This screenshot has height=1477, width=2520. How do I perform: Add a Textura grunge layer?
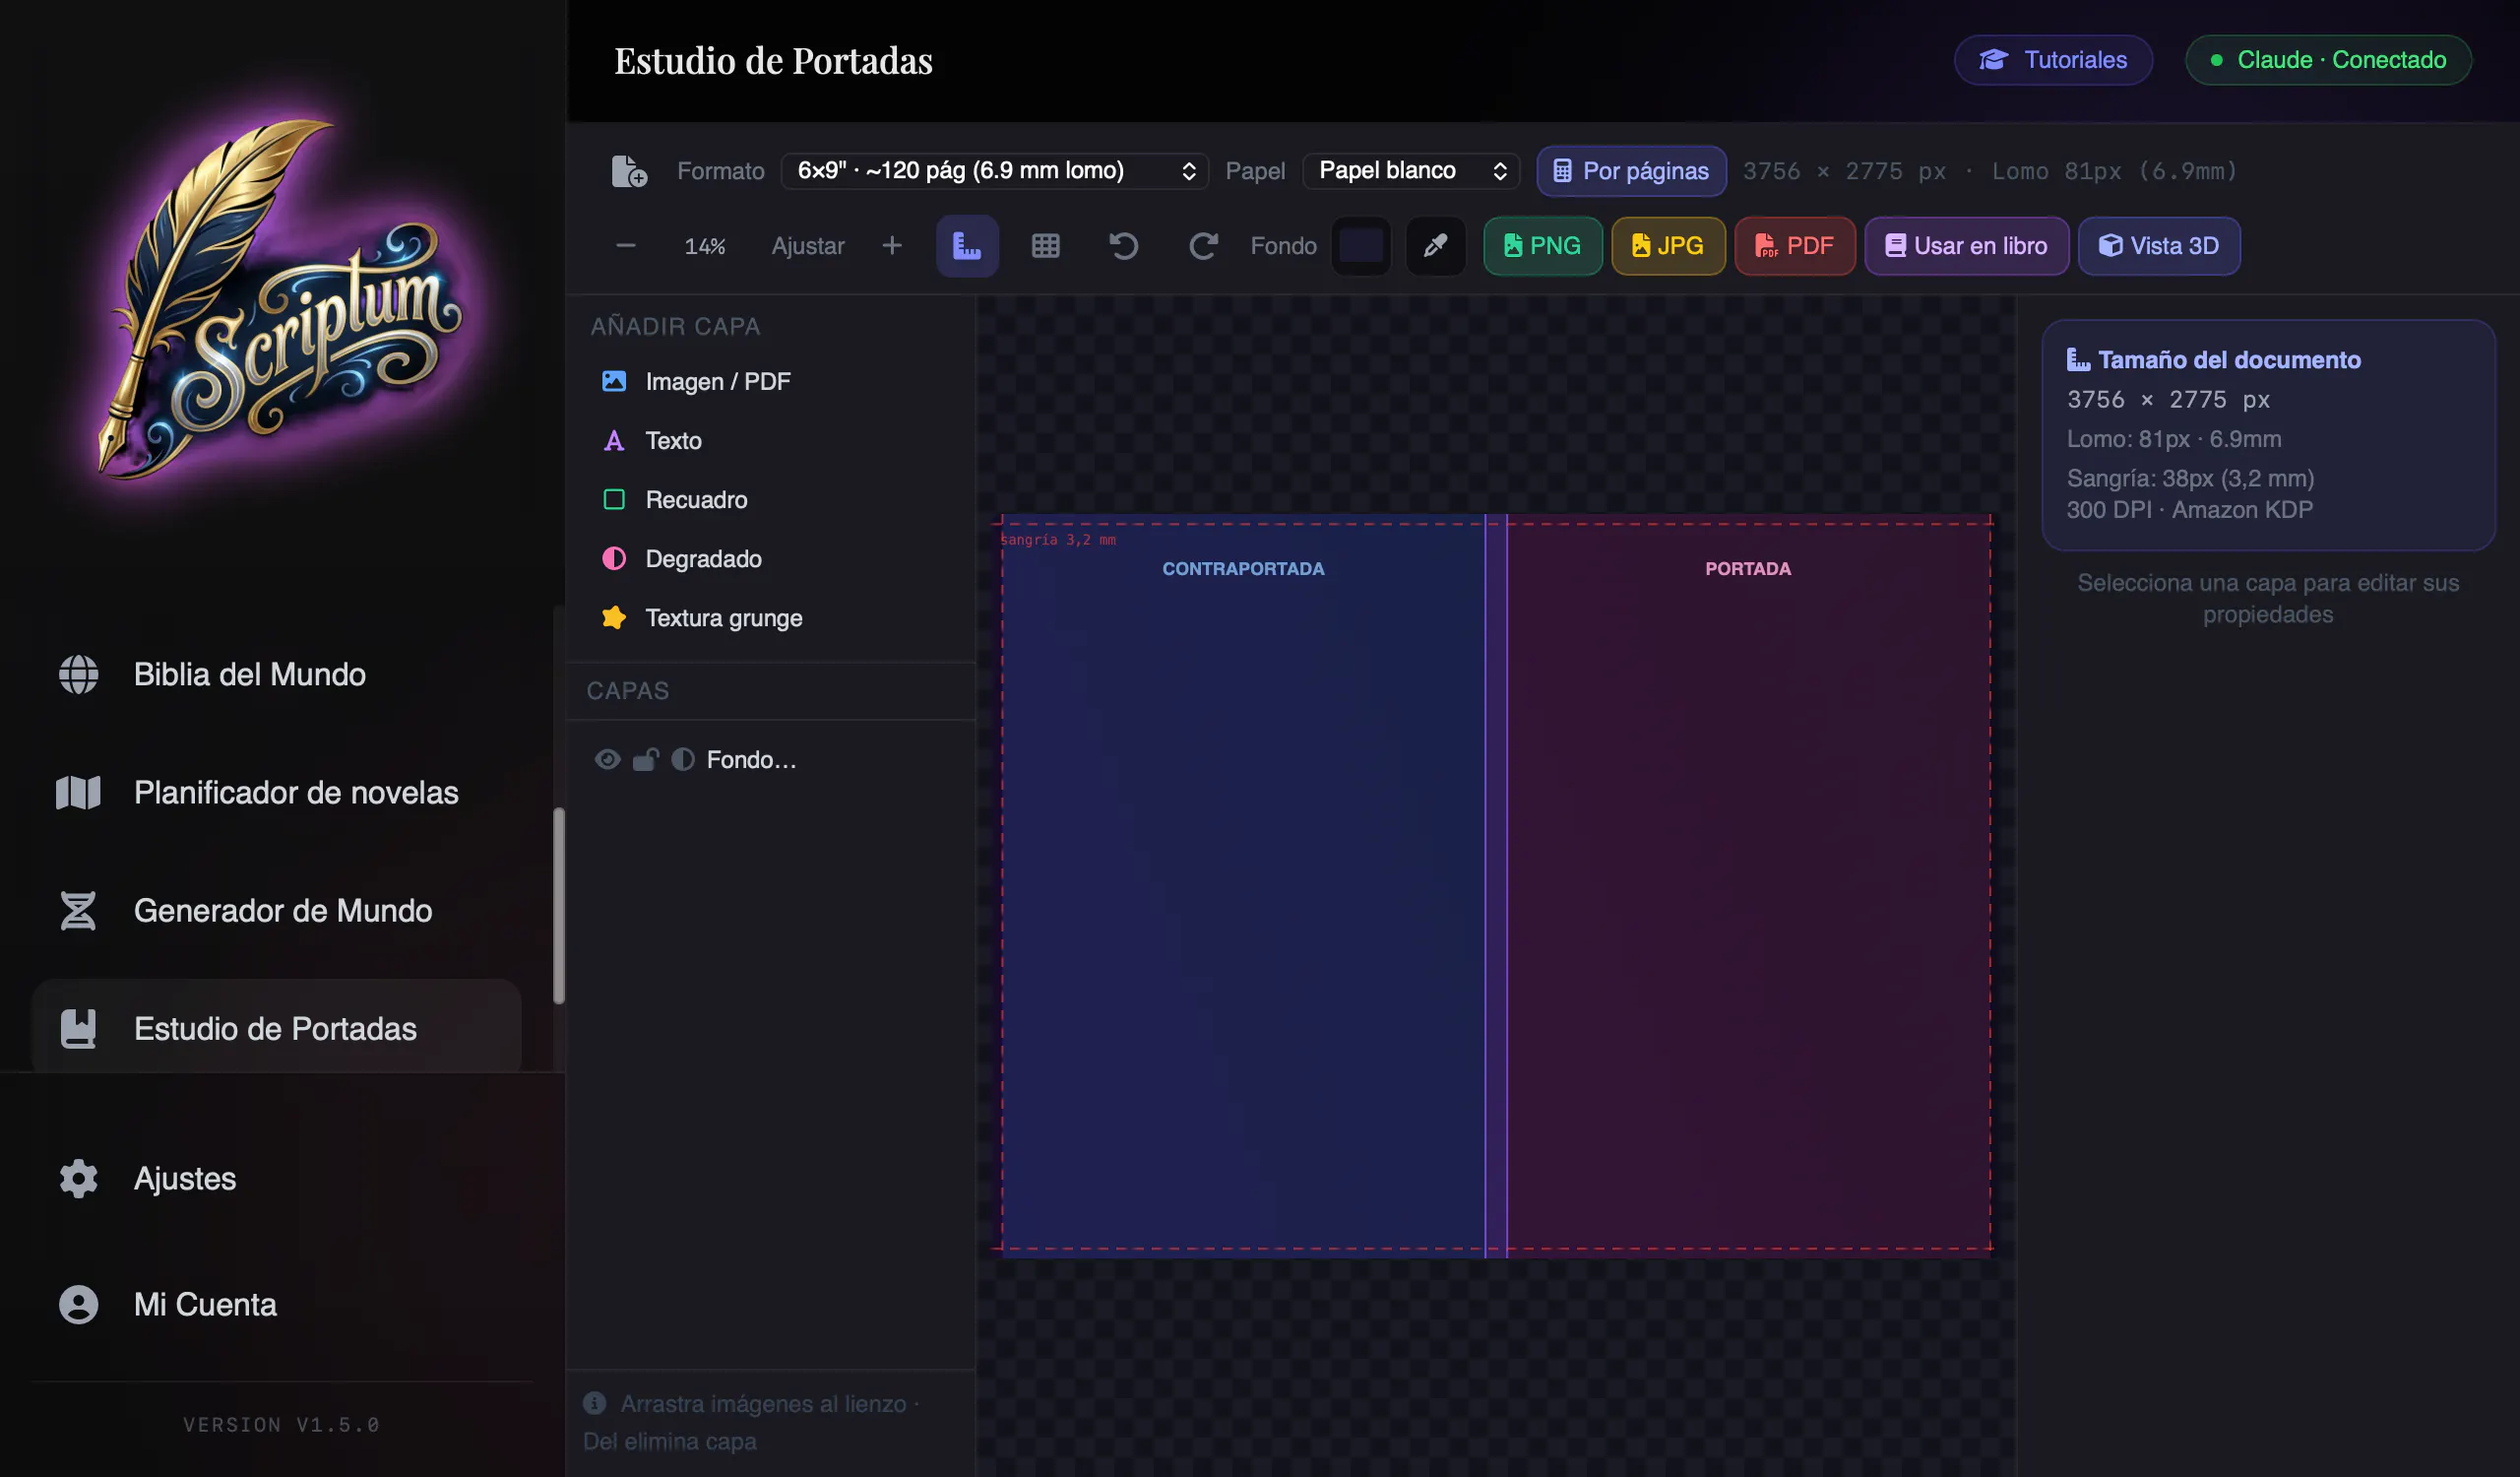point(770,617)
